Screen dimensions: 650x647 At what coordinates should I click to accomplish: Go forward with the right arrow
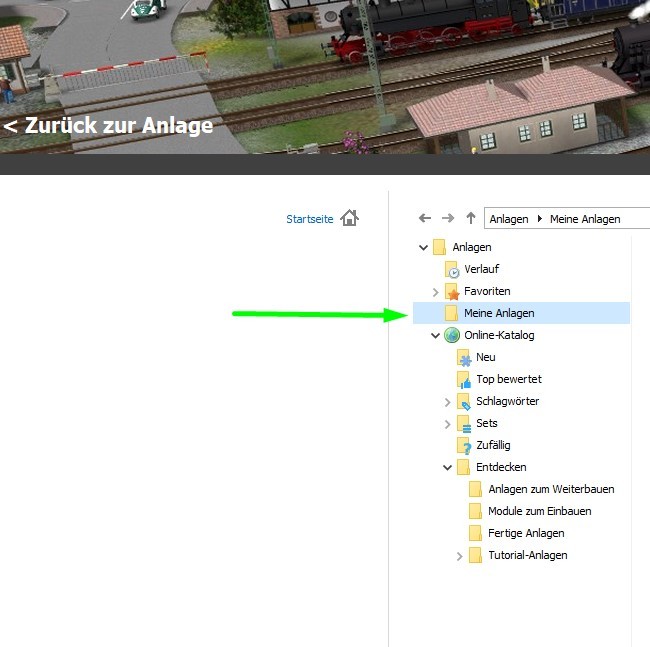pyautogui.click(x=448, y=218)
